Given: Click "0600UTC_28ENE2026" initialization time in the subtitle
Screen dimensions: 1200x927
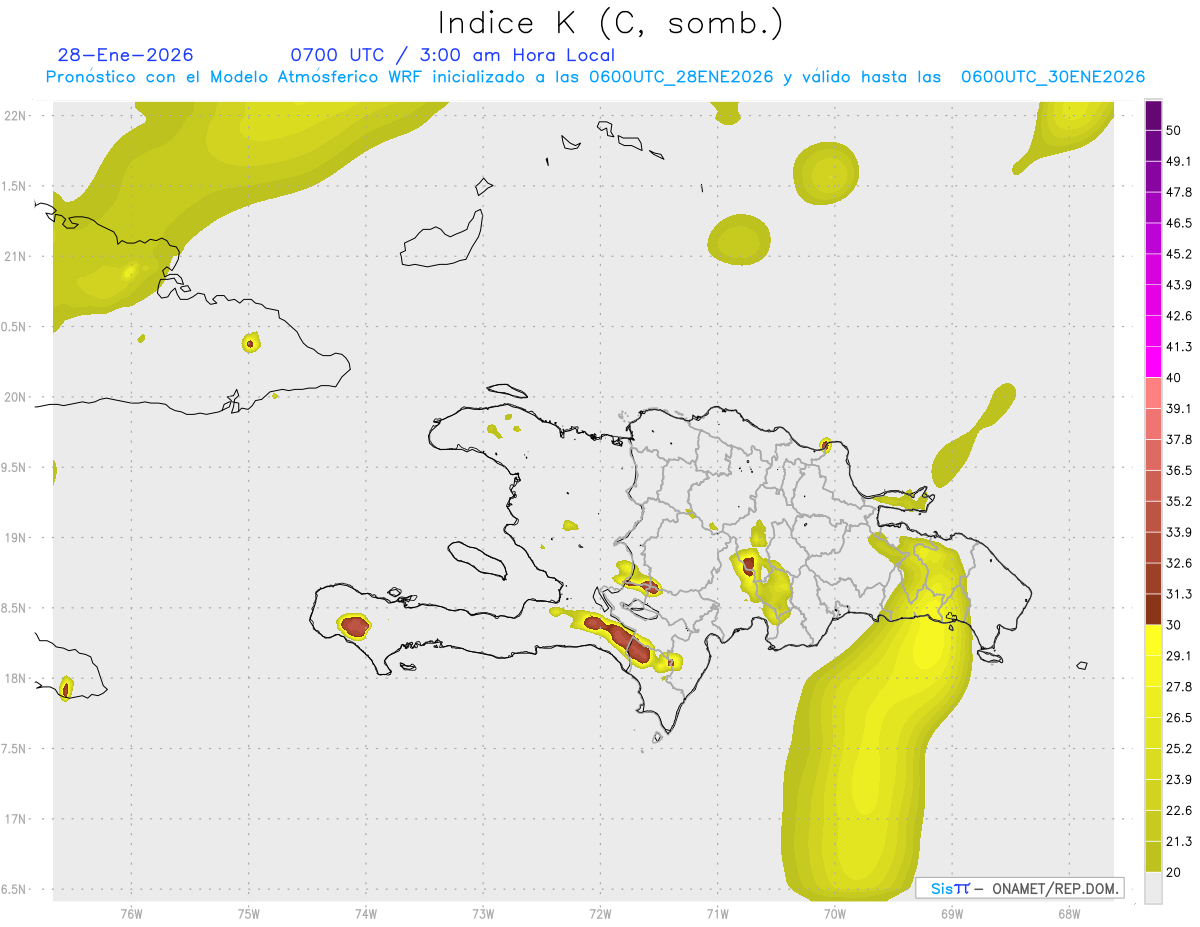Looking at the screenshot, I should pyautogui.click(x=681, y=77).
